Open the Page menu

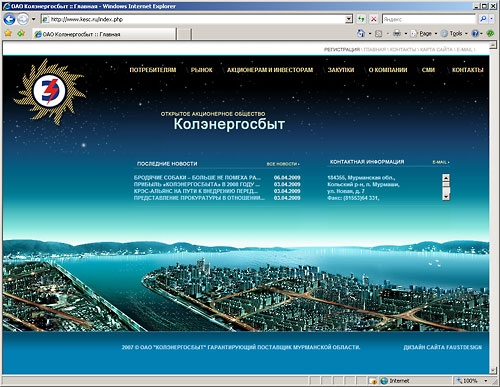[423, 34]
